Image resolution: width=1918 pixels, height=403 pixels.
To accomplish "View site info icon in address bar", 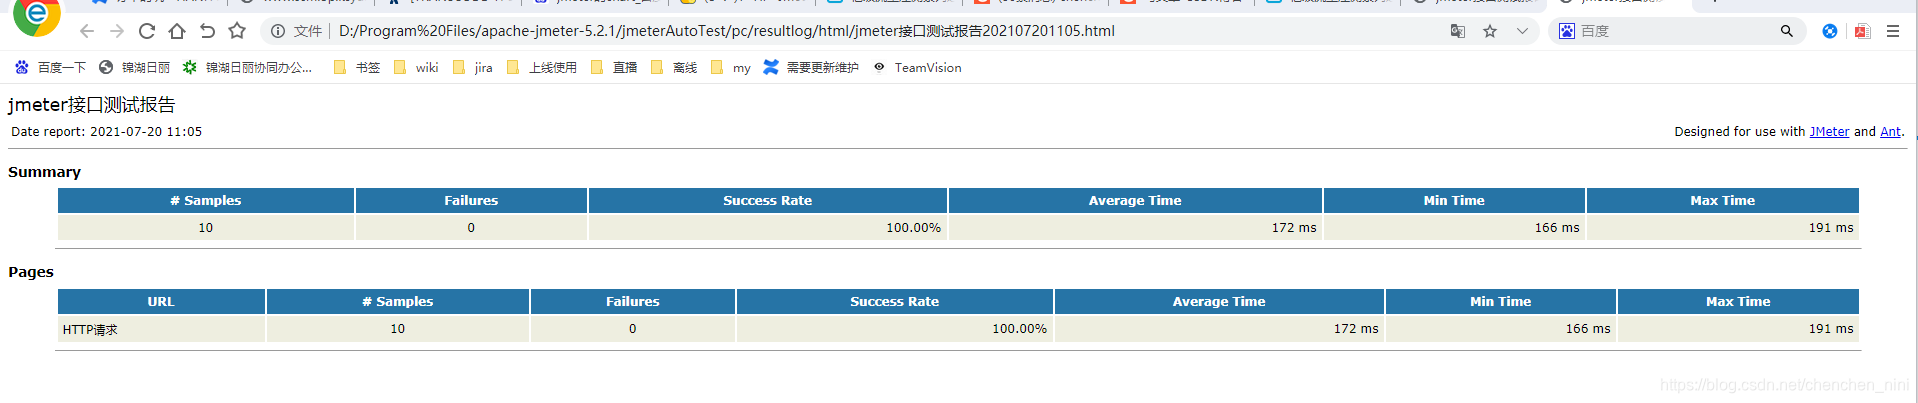I will 278,31.
